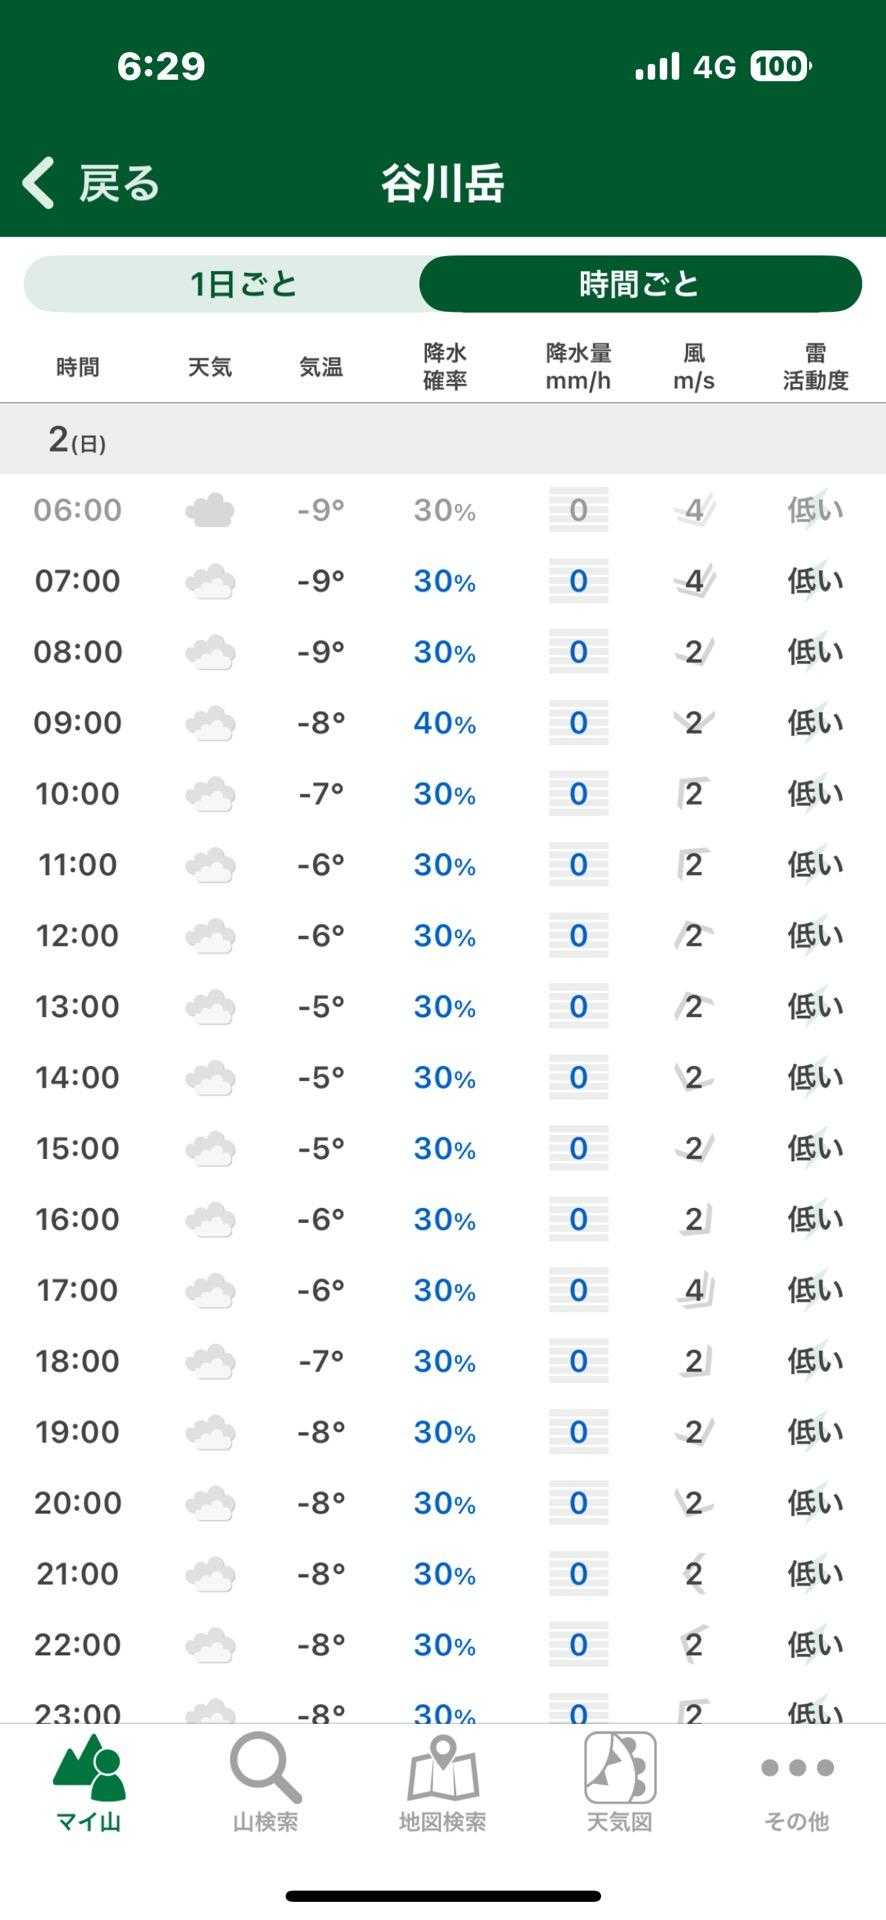Tap the cloud icon at 09:00
Viewport: 886px width, 1920px height.
(x=210, y=723)
